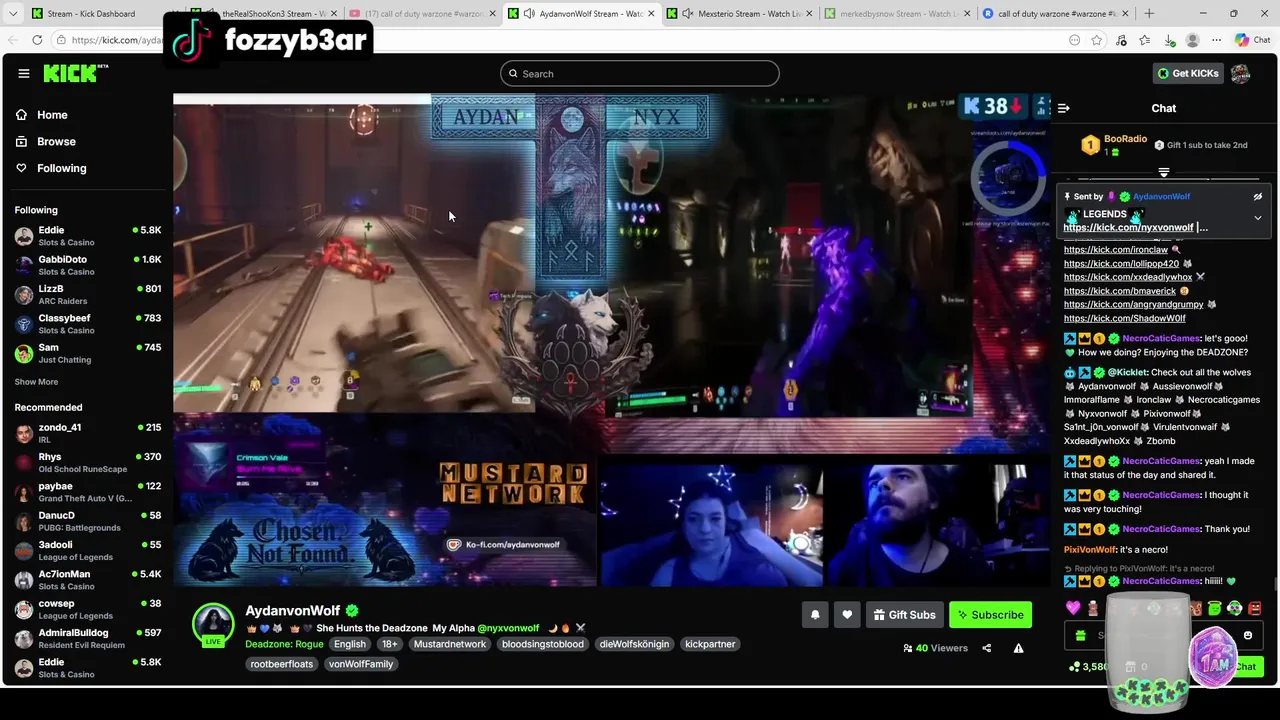Expand Show More under Following
The image size is (1280, 720).
point(36,382)
